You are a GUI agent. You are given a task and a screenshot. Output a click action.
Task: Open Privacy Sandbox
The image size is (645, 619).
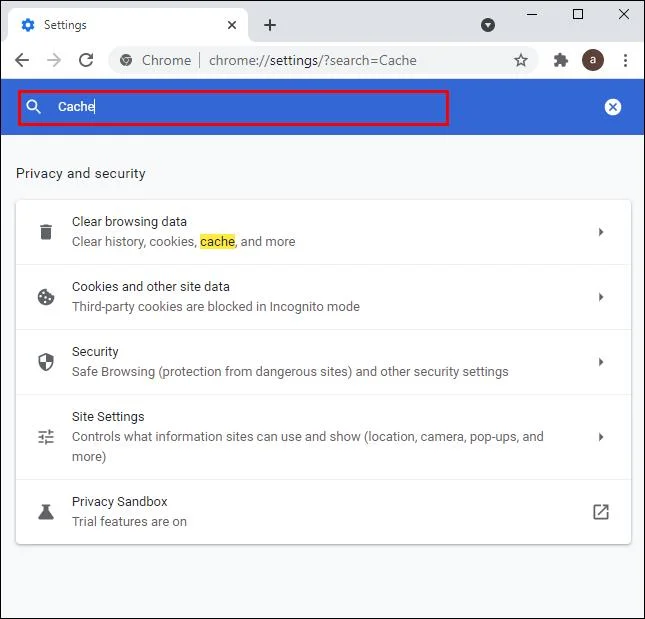pyautogui.click(x=323, y=512)
